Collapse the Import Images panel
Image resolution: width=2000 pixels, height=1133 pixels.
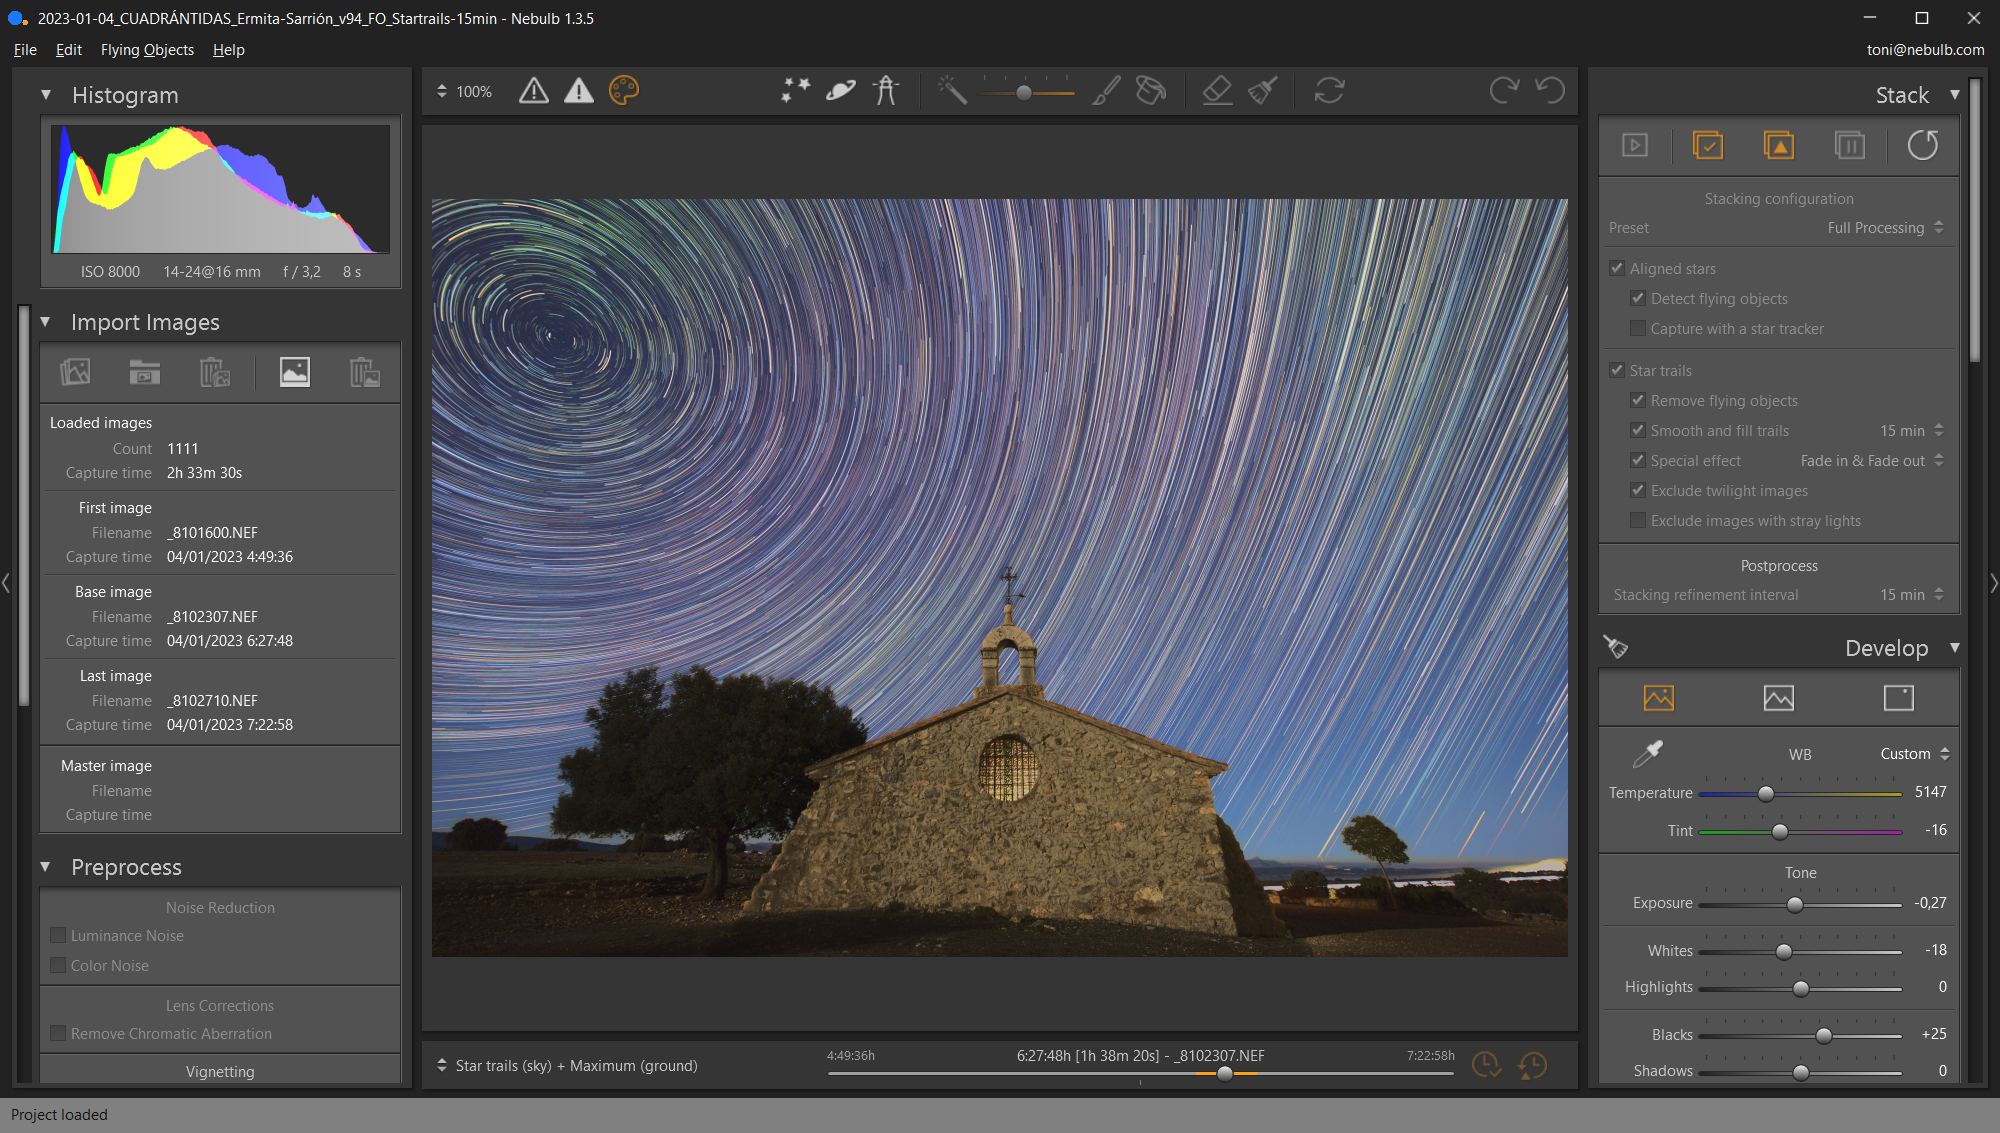[45, 322]
